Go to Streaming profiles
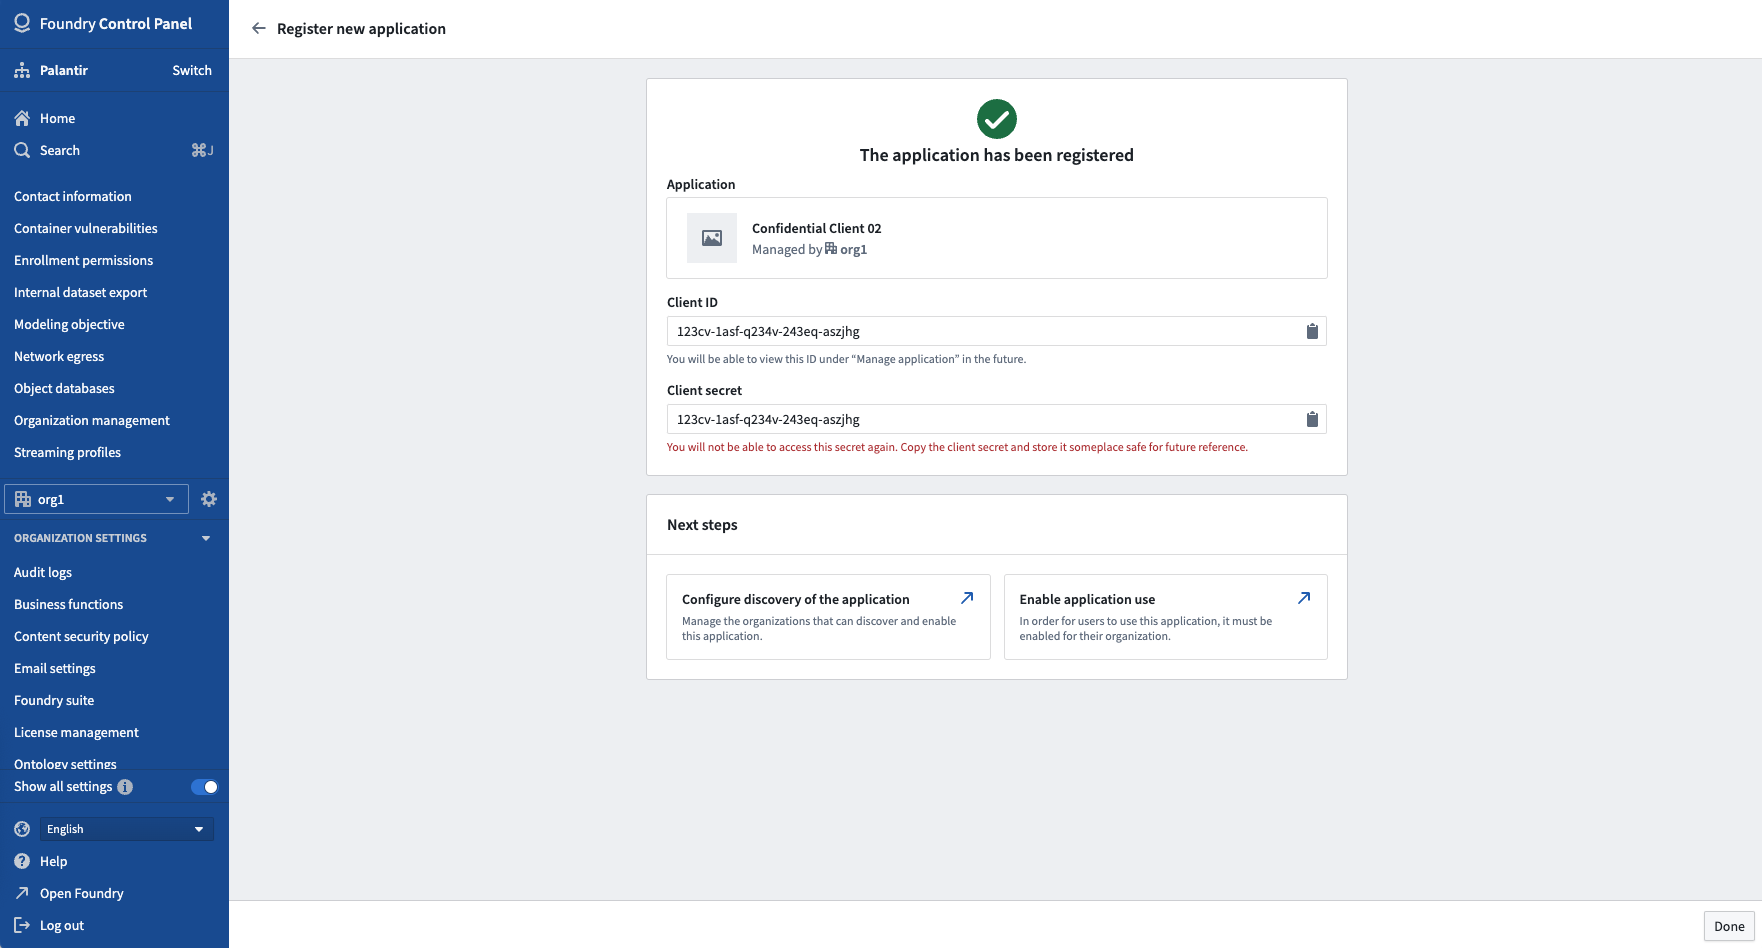This screenshot has height=948, width=1762. tap(68, 452)
